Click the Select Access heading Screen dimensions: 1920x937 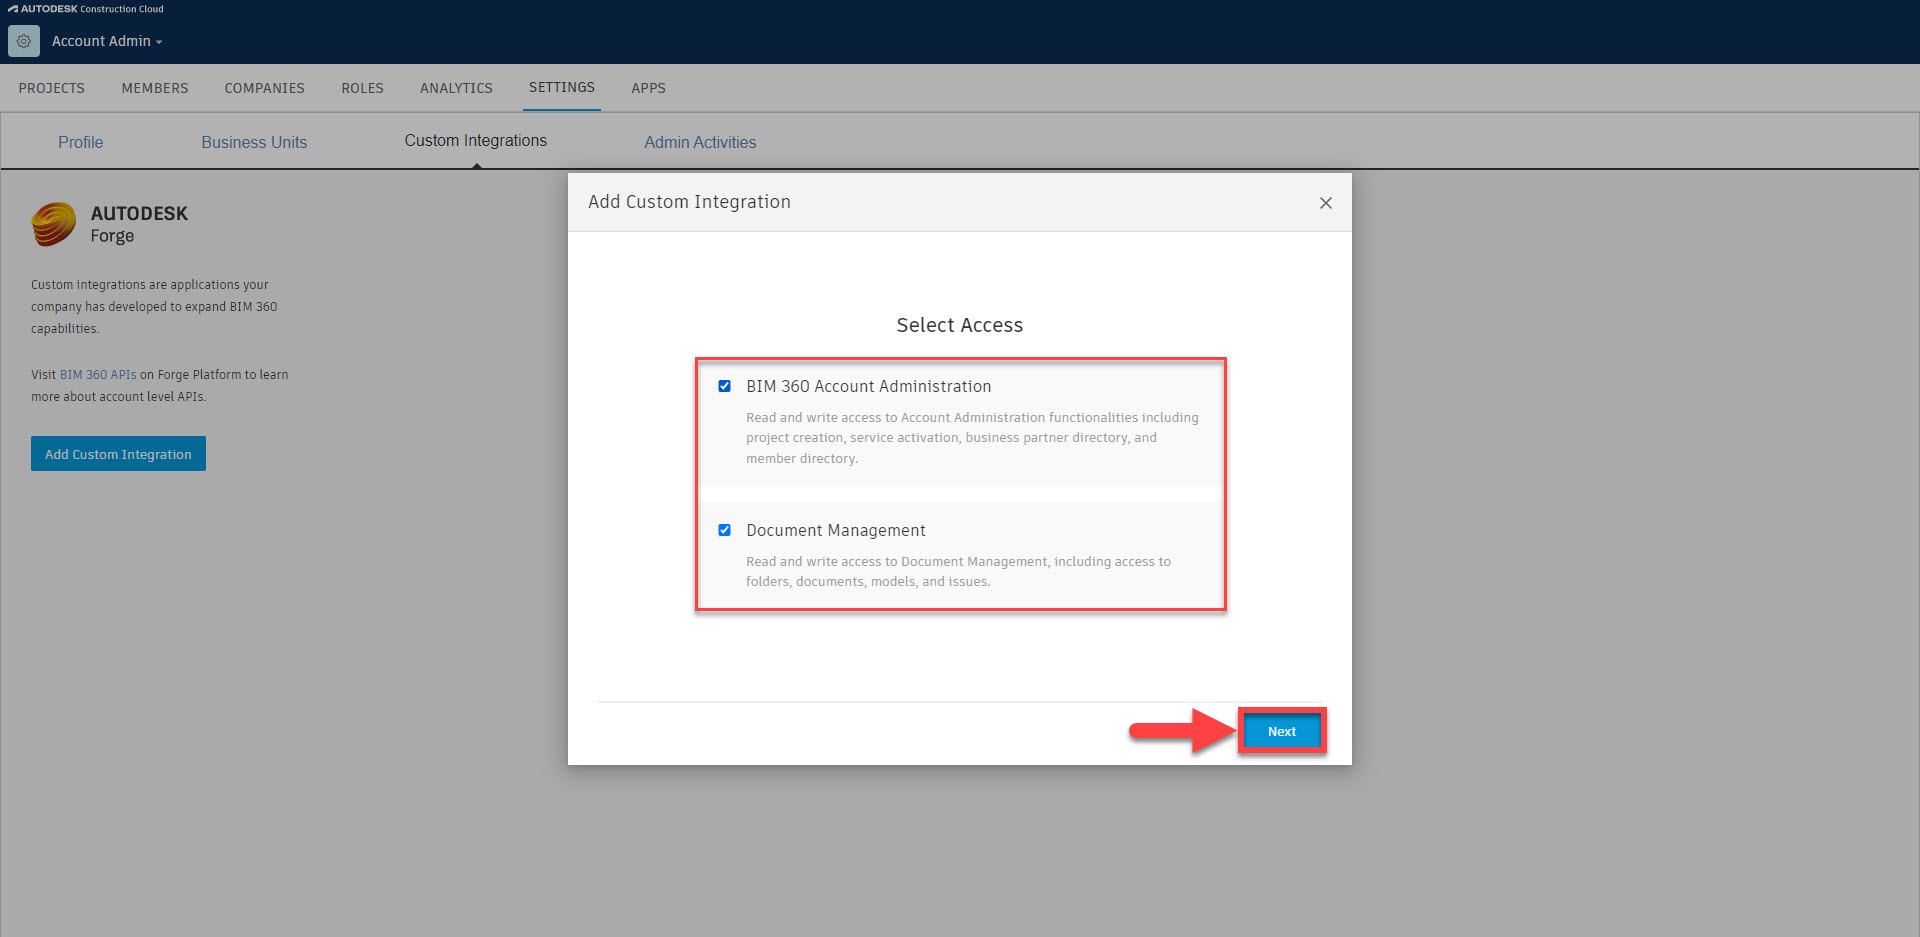click(x=960, y=325)
